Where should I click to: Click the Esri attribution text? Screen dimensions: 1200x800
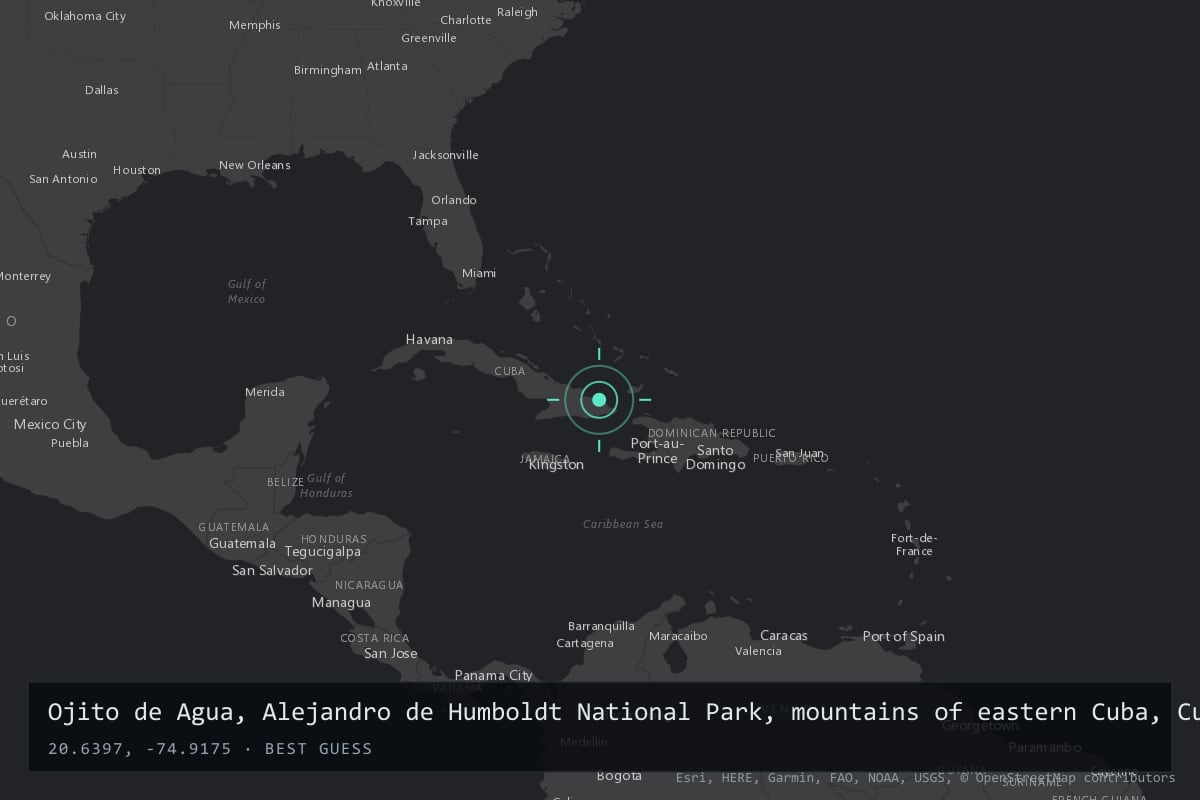pyautogui.click(x=691, y=777)
